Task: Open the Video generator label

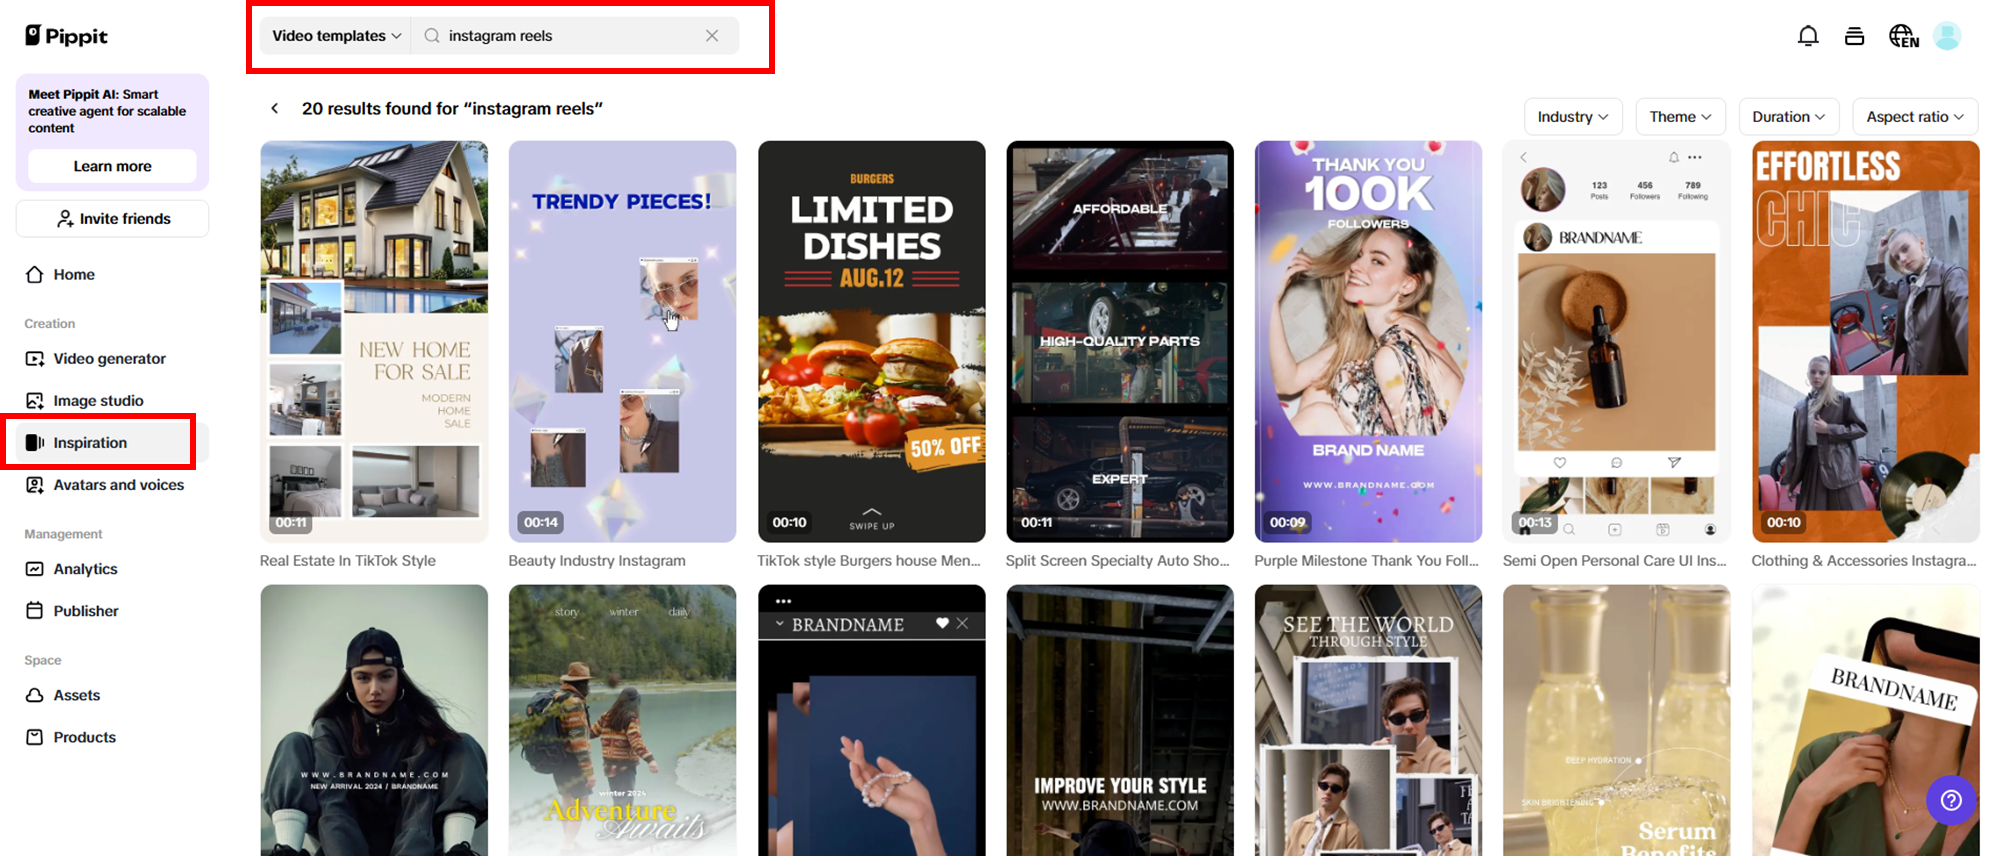Action: (110, 358)
